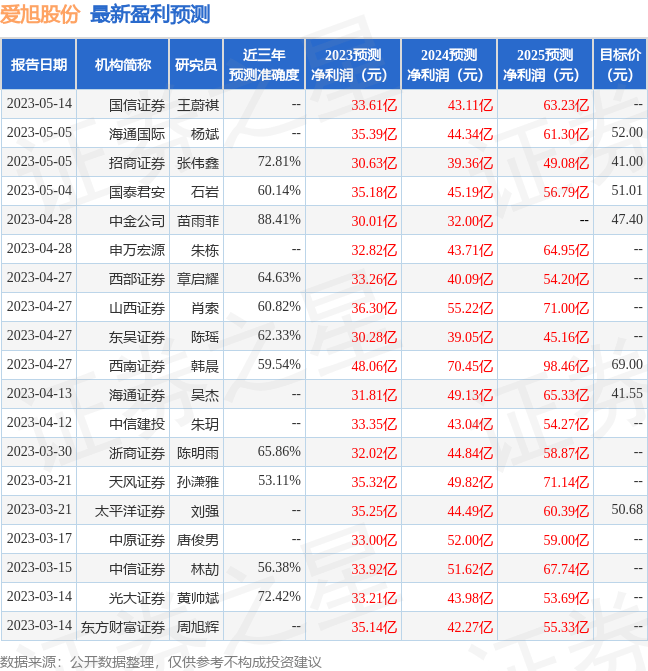Click researcher name 章启耀
648x671 pixels.
point(198,279)
